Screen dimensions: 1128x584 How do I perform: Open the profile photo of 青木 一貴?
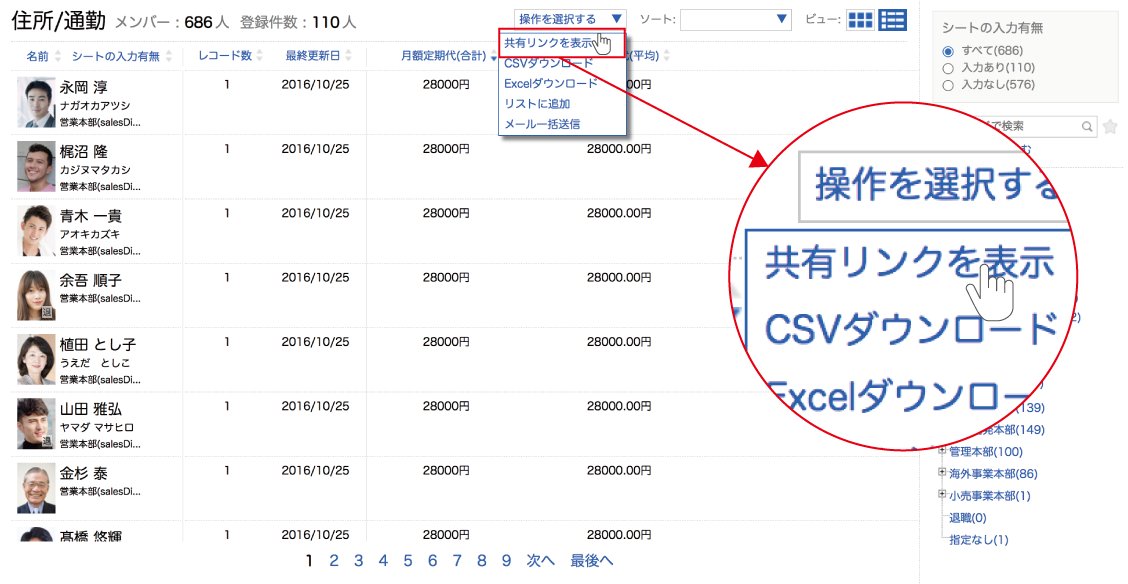click(x=36, y=231)
